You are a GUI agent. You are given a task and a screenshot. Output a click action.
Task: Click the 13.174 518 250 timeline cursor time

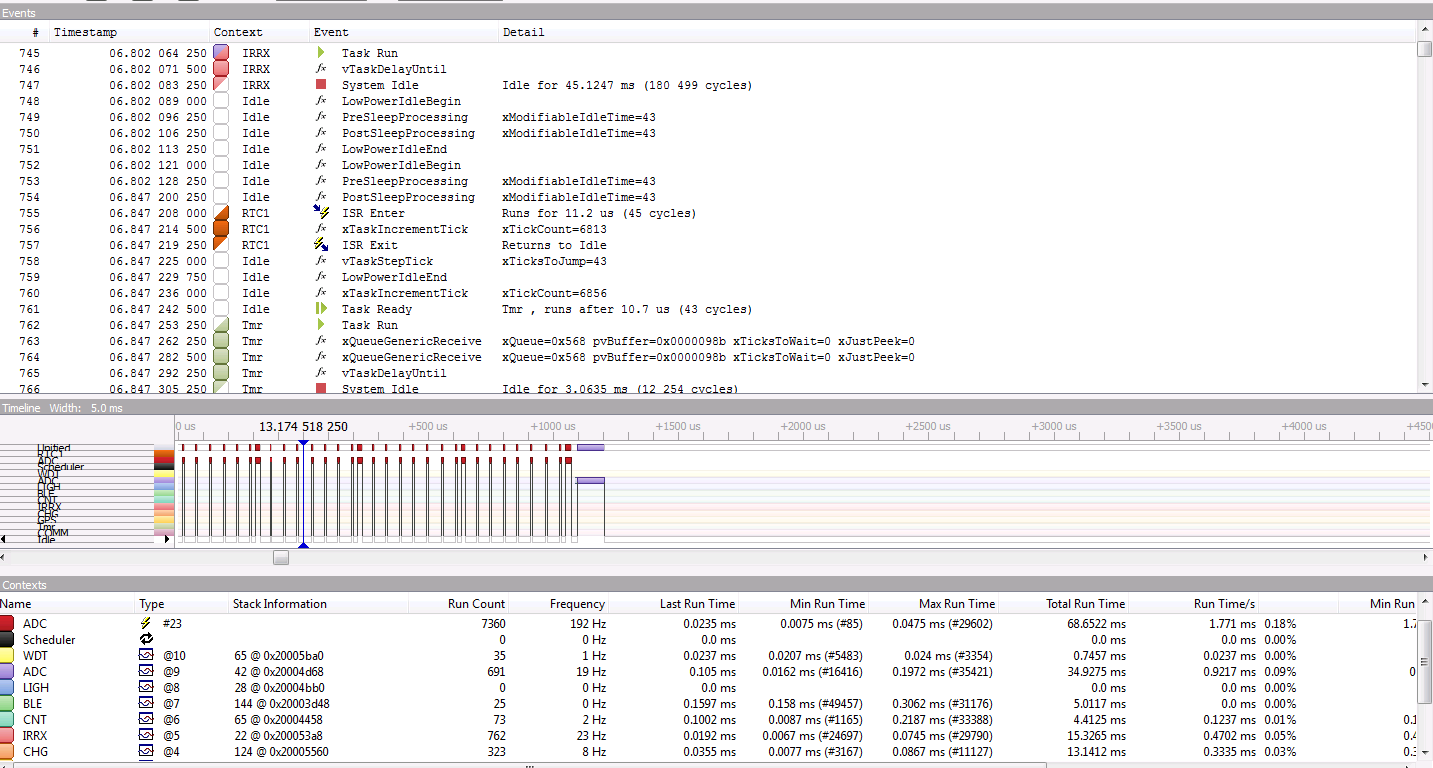[x=303, y=426]
